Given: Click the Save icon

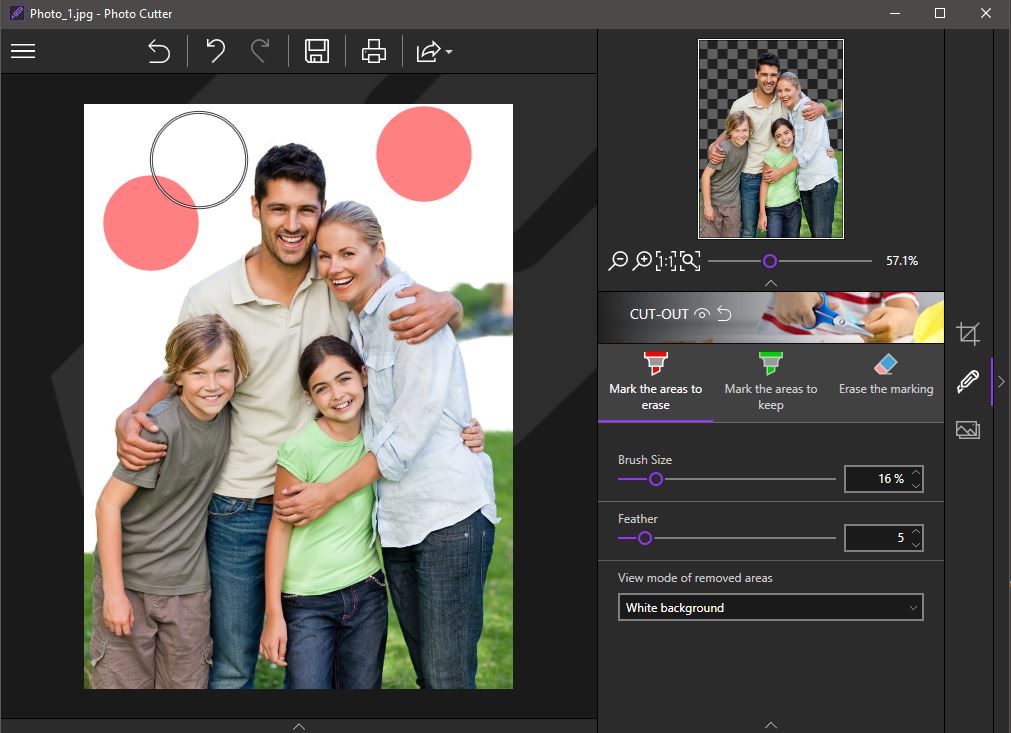Looking at the screenshot, I should (316, 51).
